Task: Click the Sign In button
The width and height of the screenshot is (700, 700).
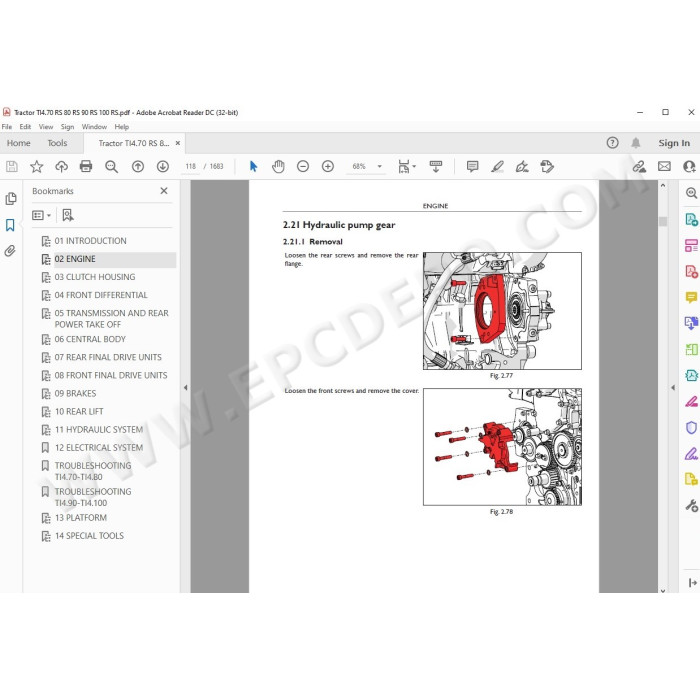Action: tap(674, 143)
